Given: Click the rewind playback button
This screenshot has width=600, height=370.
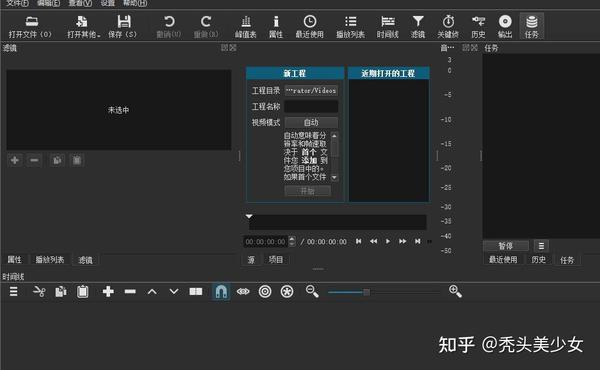Looking at the screenshot, I should (x=373, y=241).
